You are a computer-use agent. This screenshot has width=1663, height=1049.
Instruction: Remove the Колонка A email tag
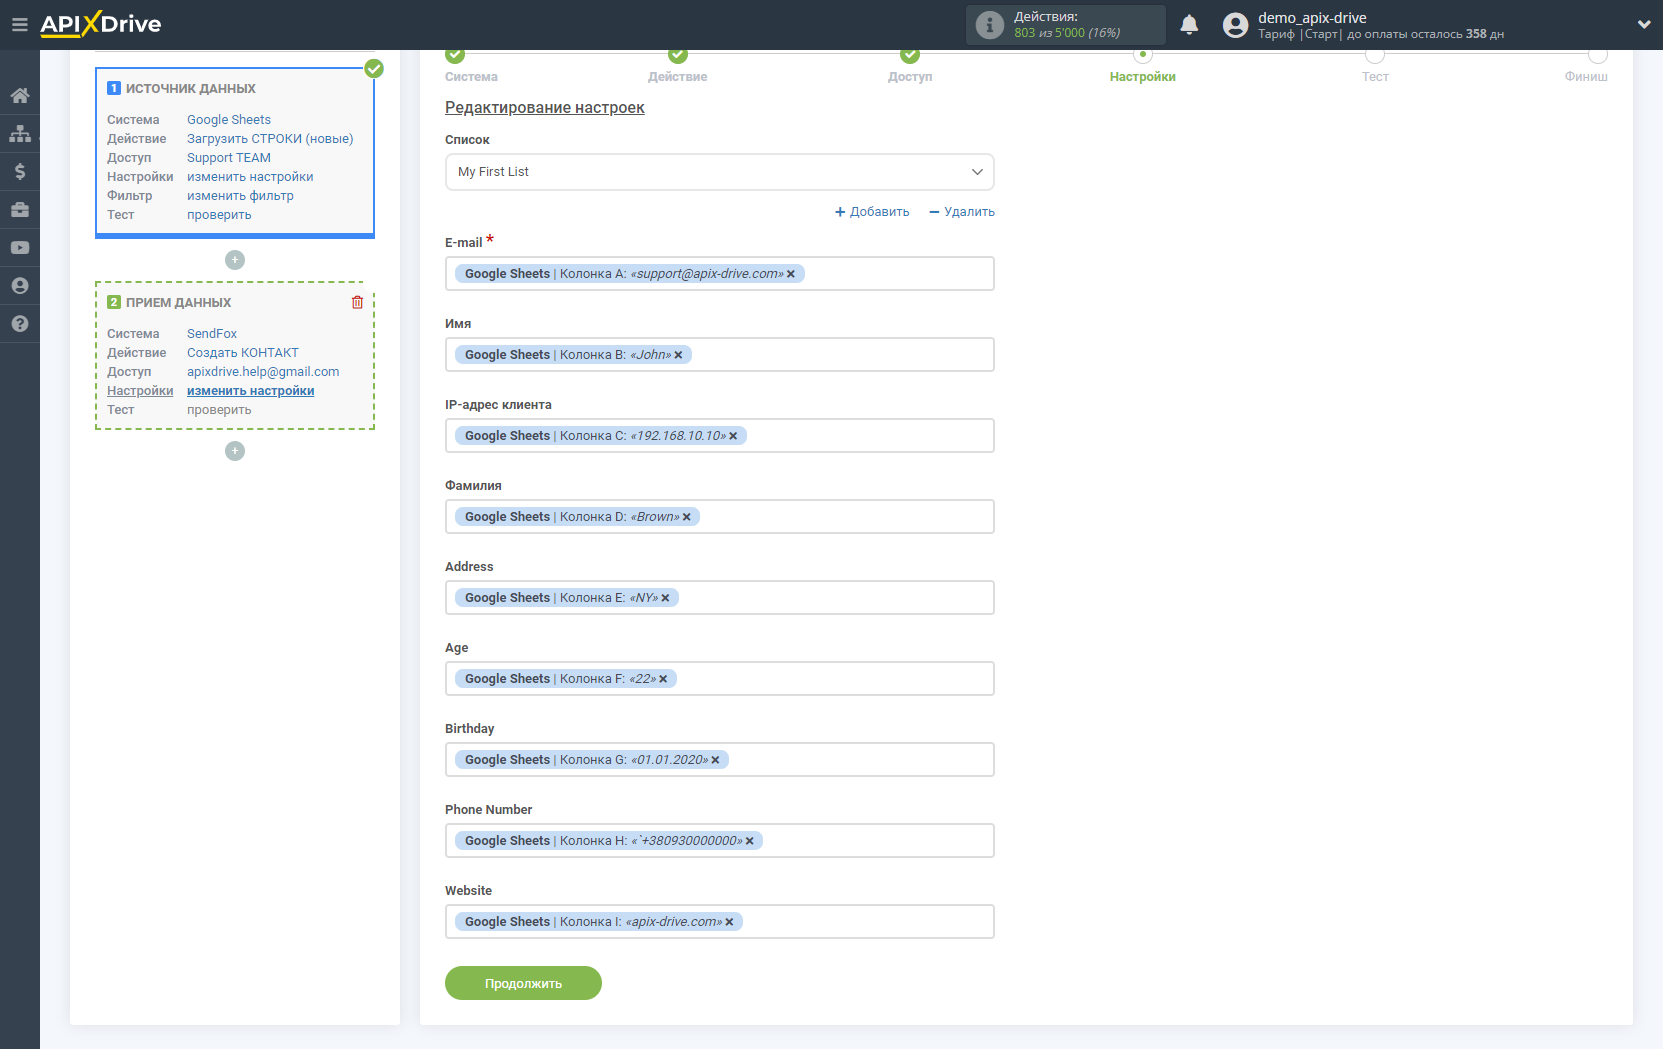(x=791, y=274)
